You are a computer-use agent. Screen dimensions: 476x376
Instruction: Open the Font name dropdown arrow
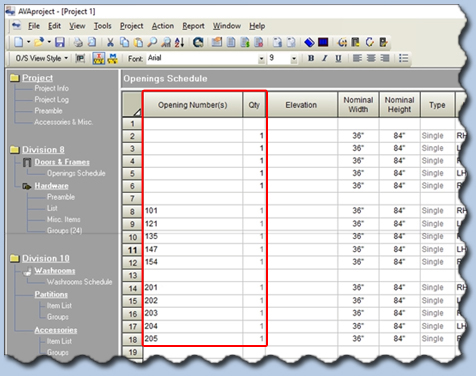[x=262, y=59]
